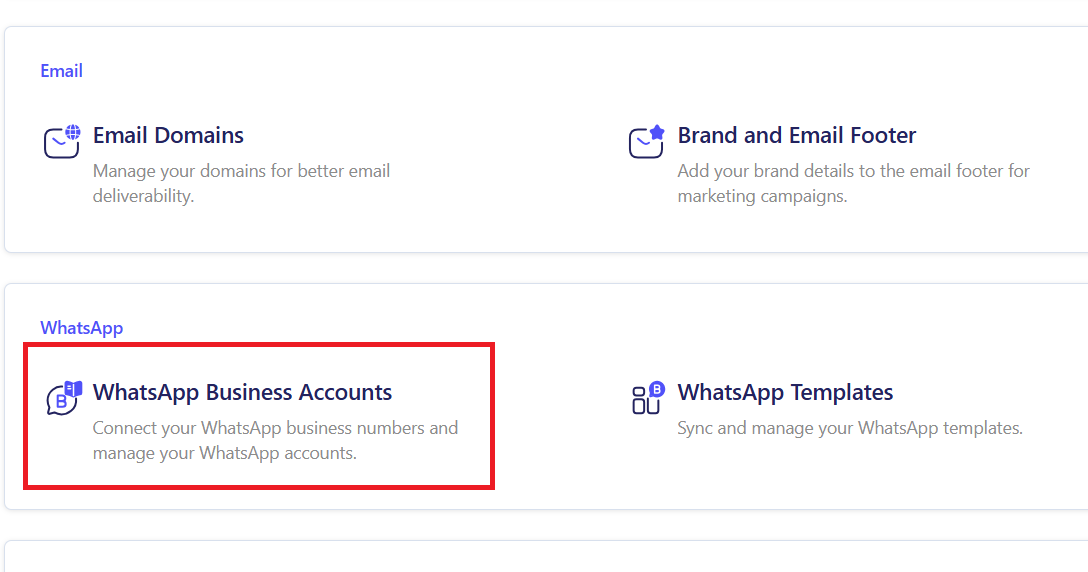The image size is (1088, 572).
Task: Click the WhatsApp Templates grid icon
Action: pos(645,401)
